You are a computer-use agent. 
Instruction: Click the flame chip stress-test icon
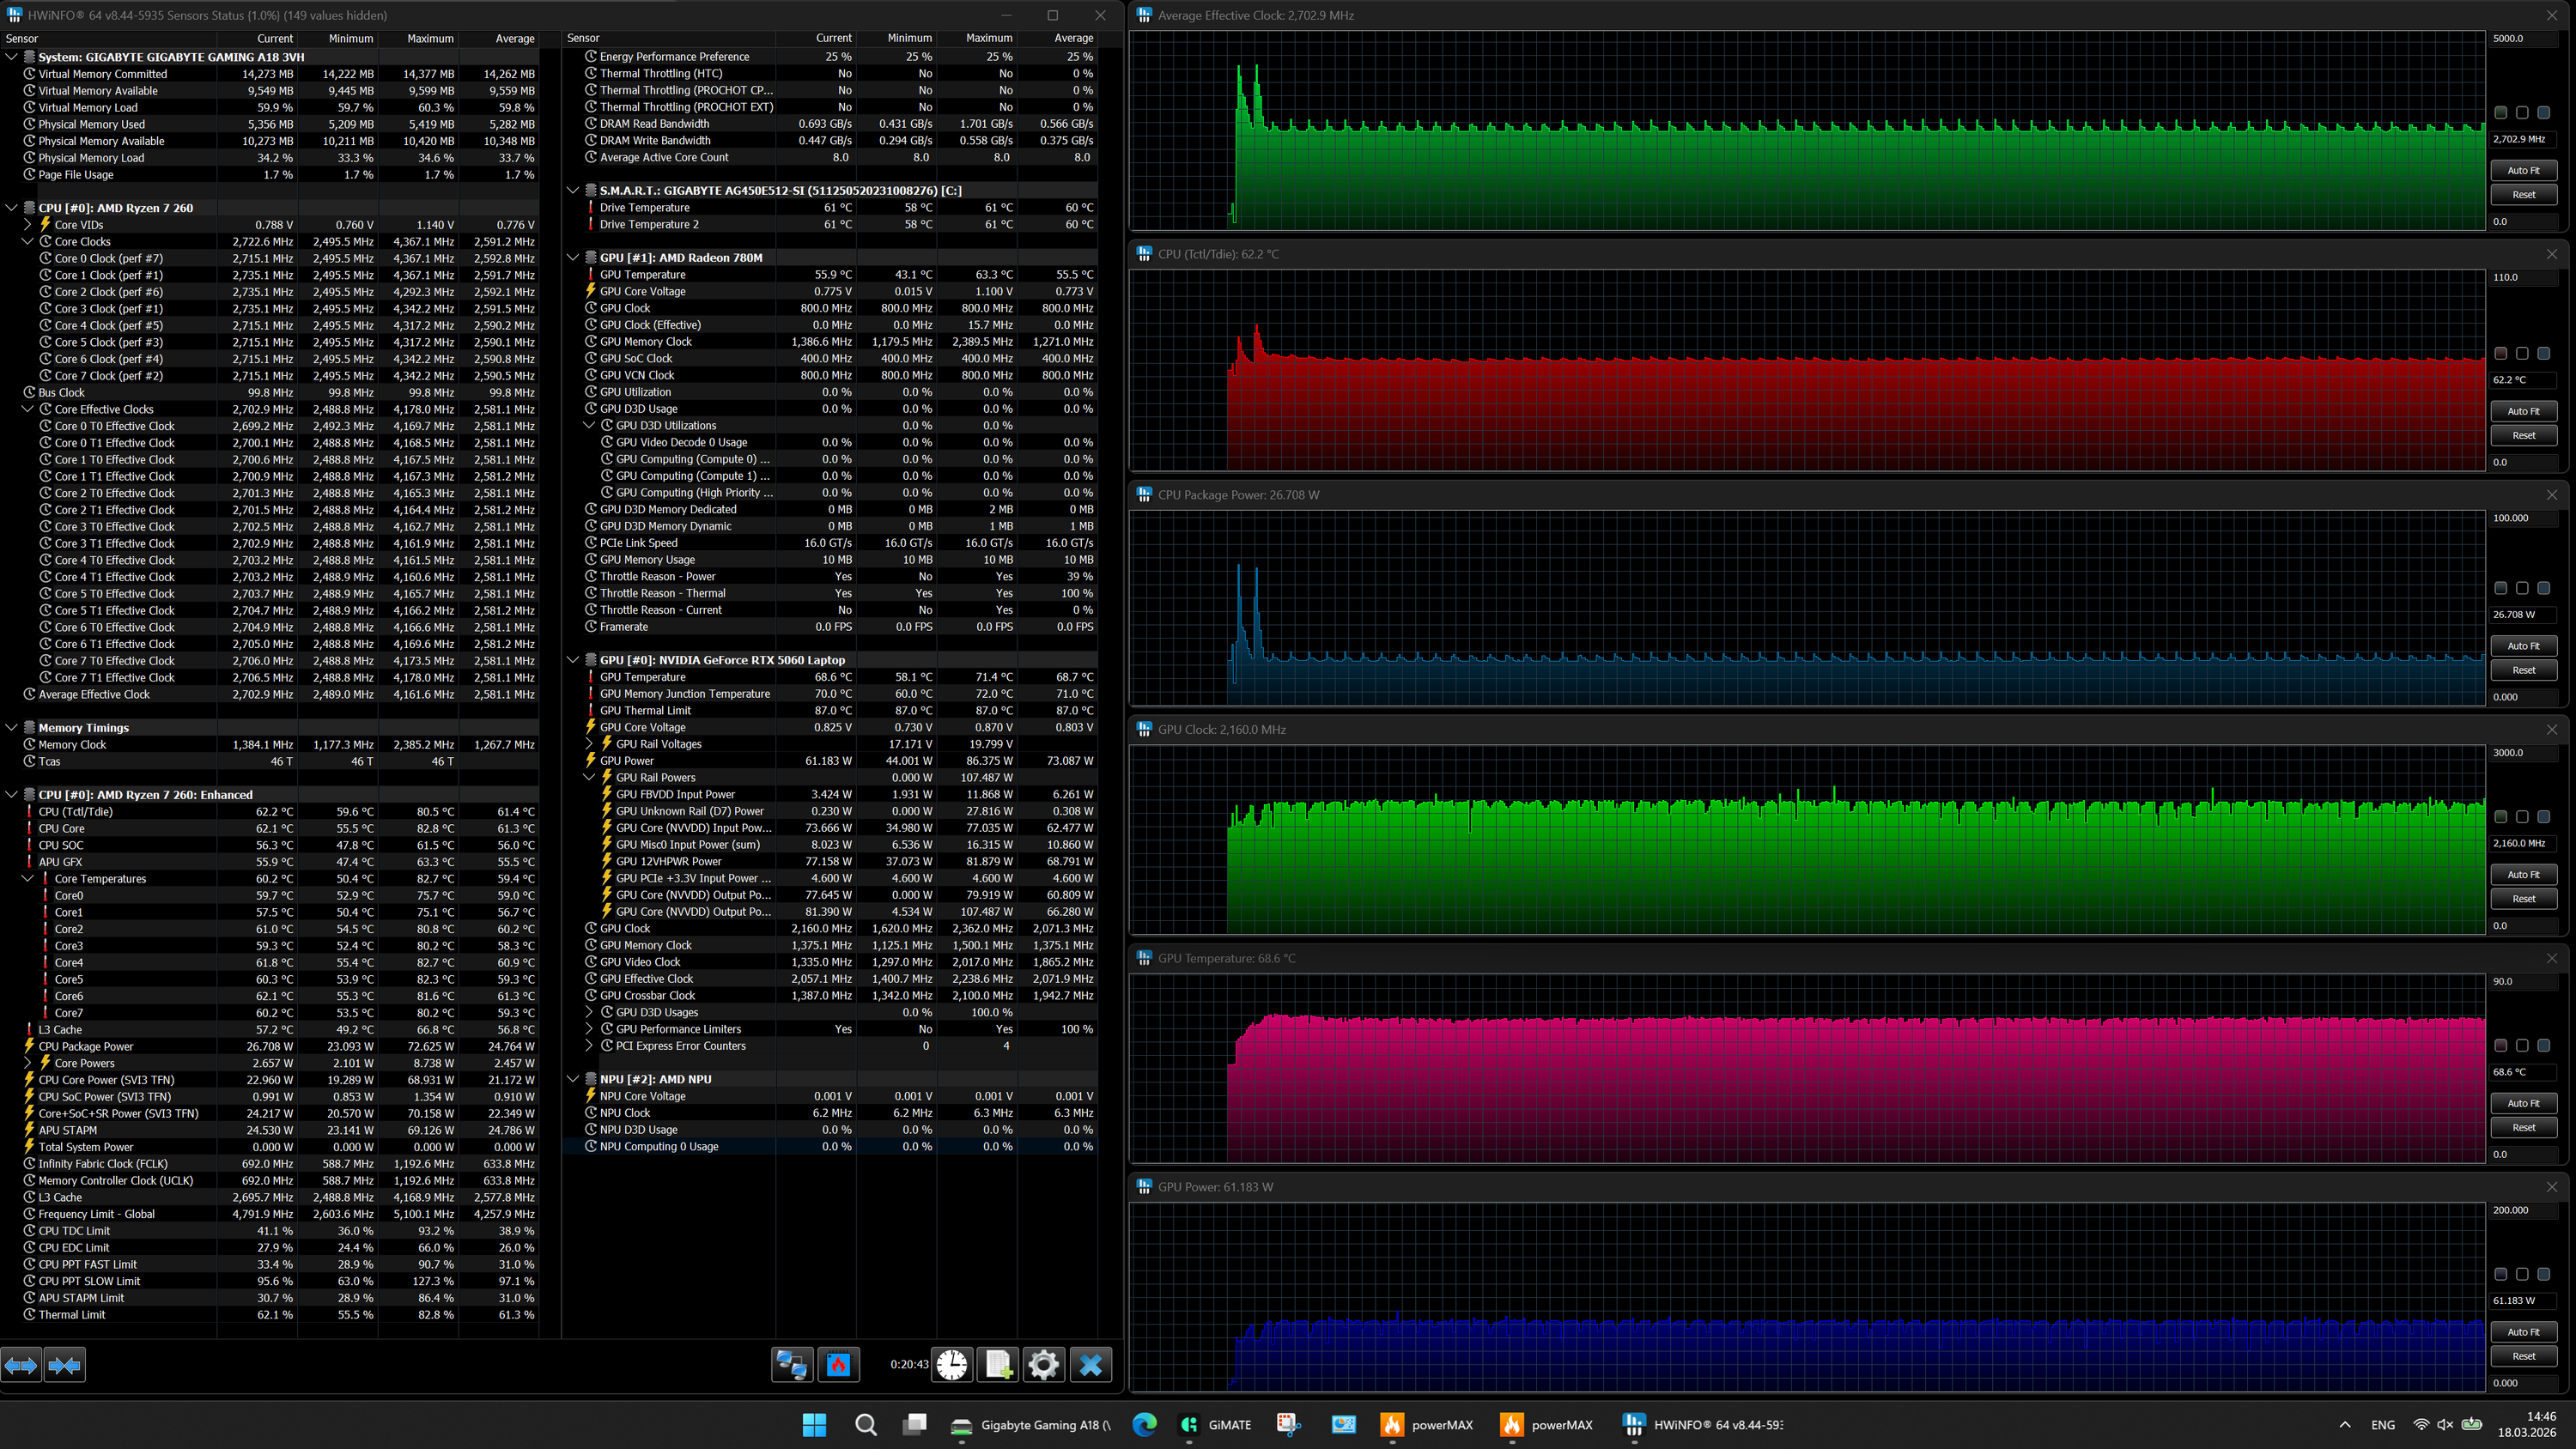pos(838,1365)
